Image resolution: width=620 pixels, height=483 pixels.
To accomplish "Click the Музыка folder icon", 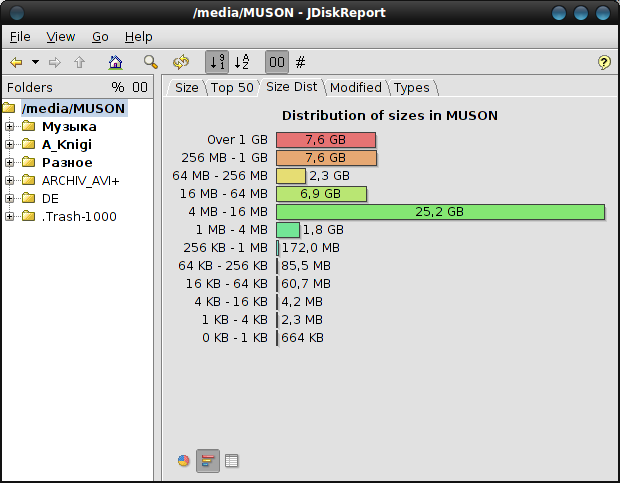I will pyautogui.click(x=28, y=126).
